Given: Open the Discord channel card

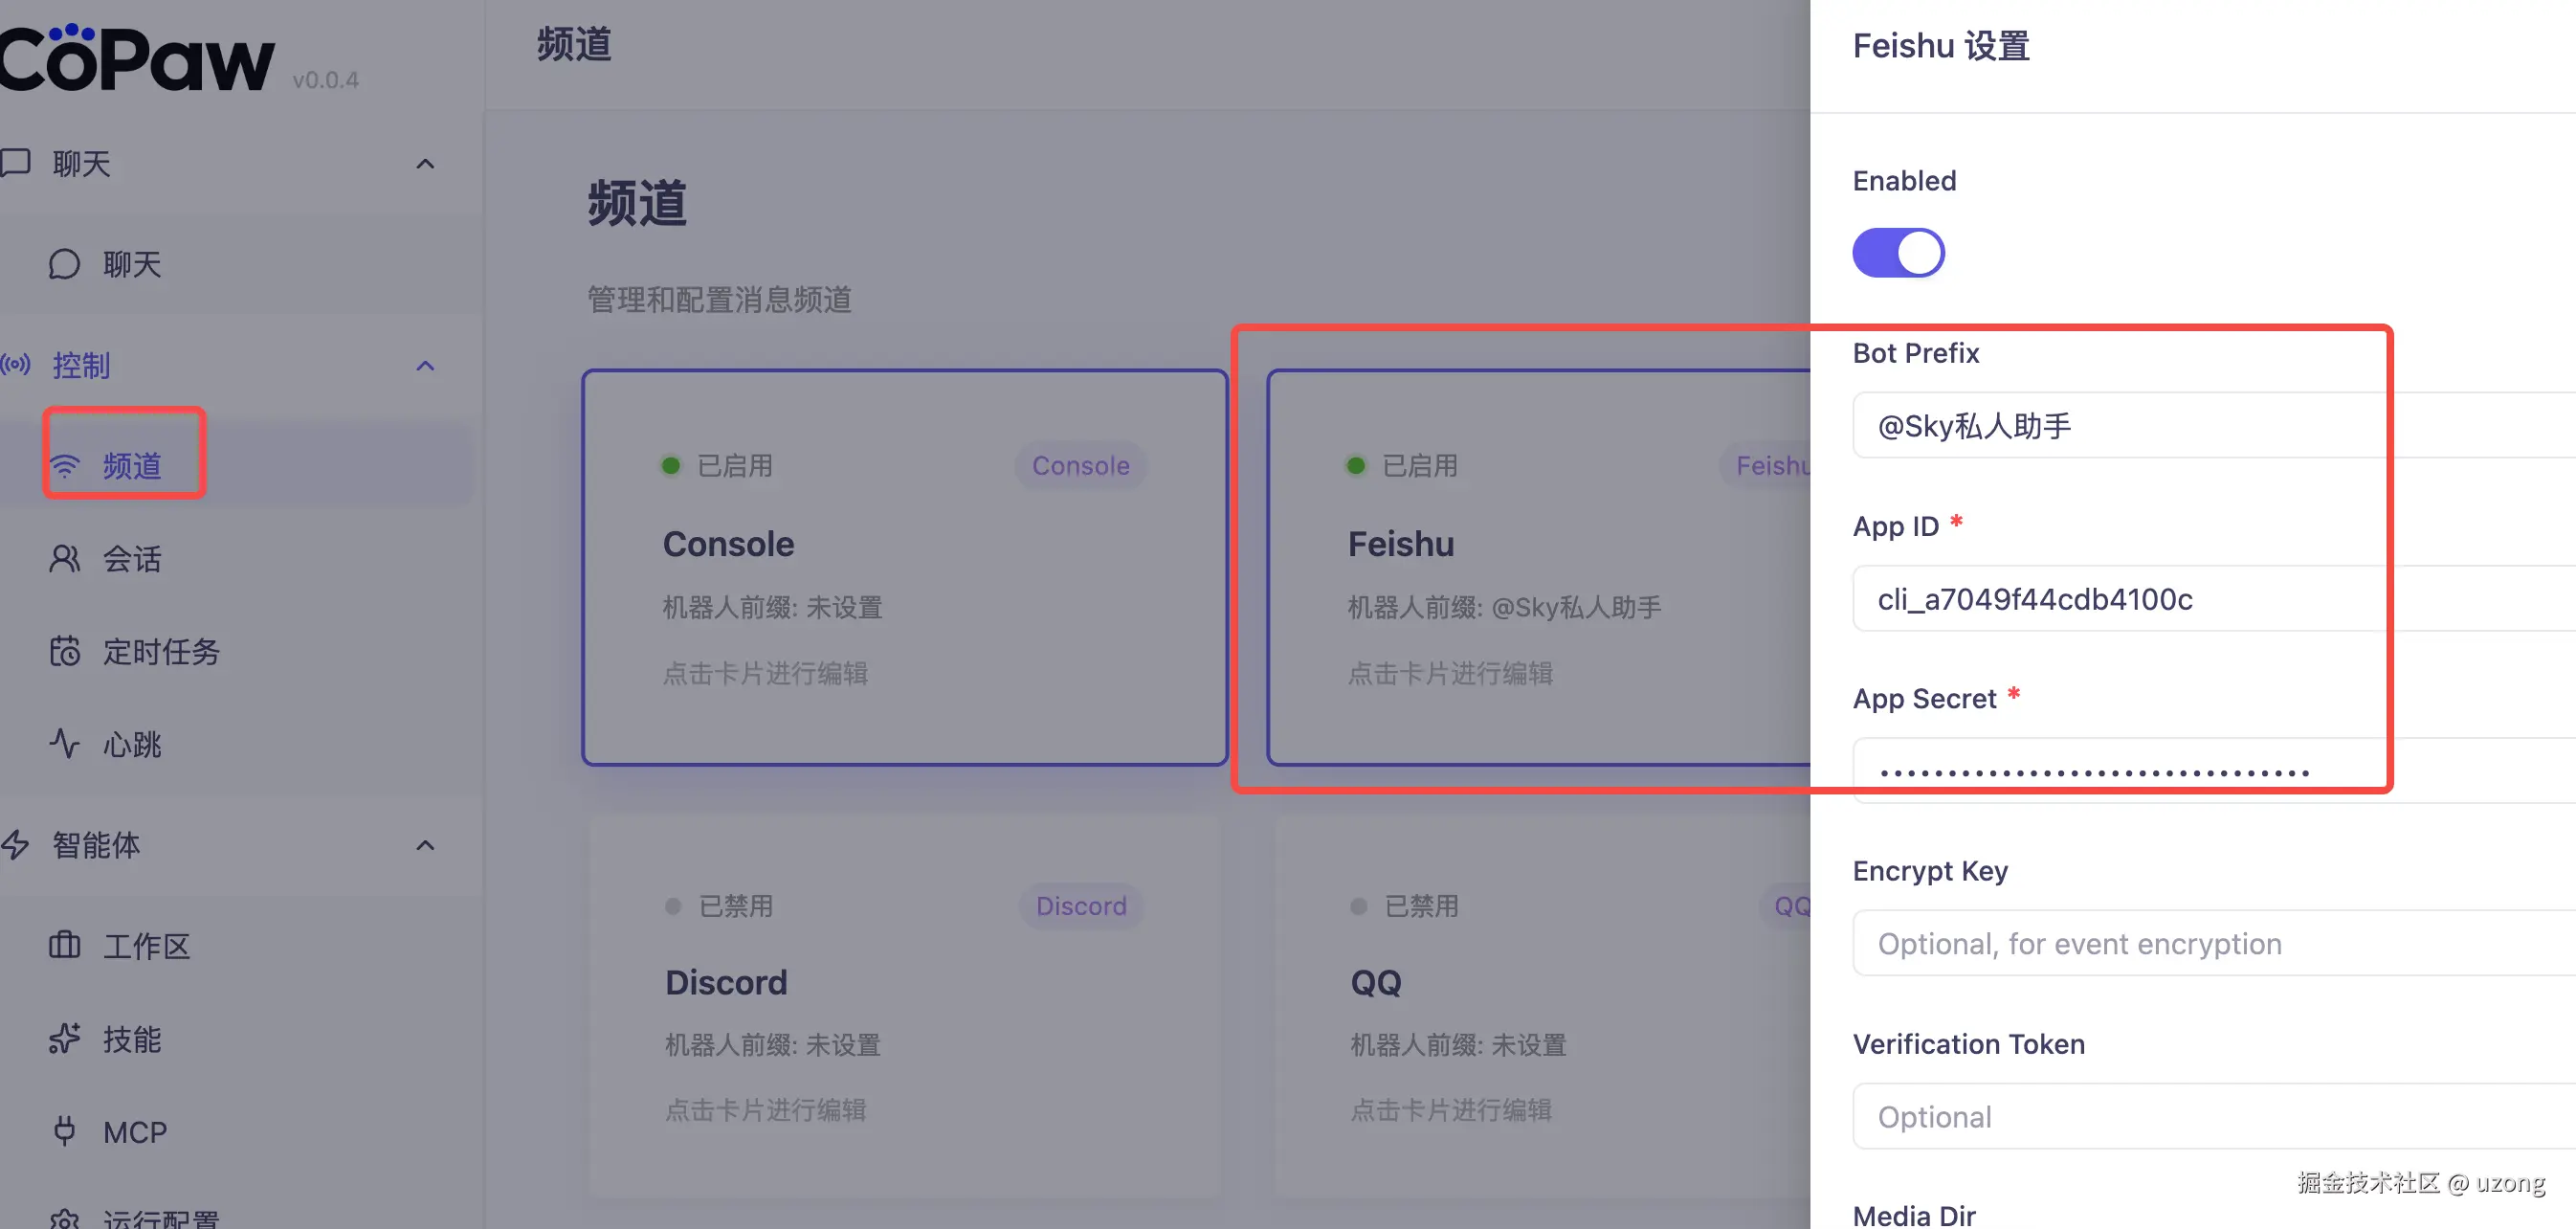Looking at the screenshot, I should coord(904,1005).
